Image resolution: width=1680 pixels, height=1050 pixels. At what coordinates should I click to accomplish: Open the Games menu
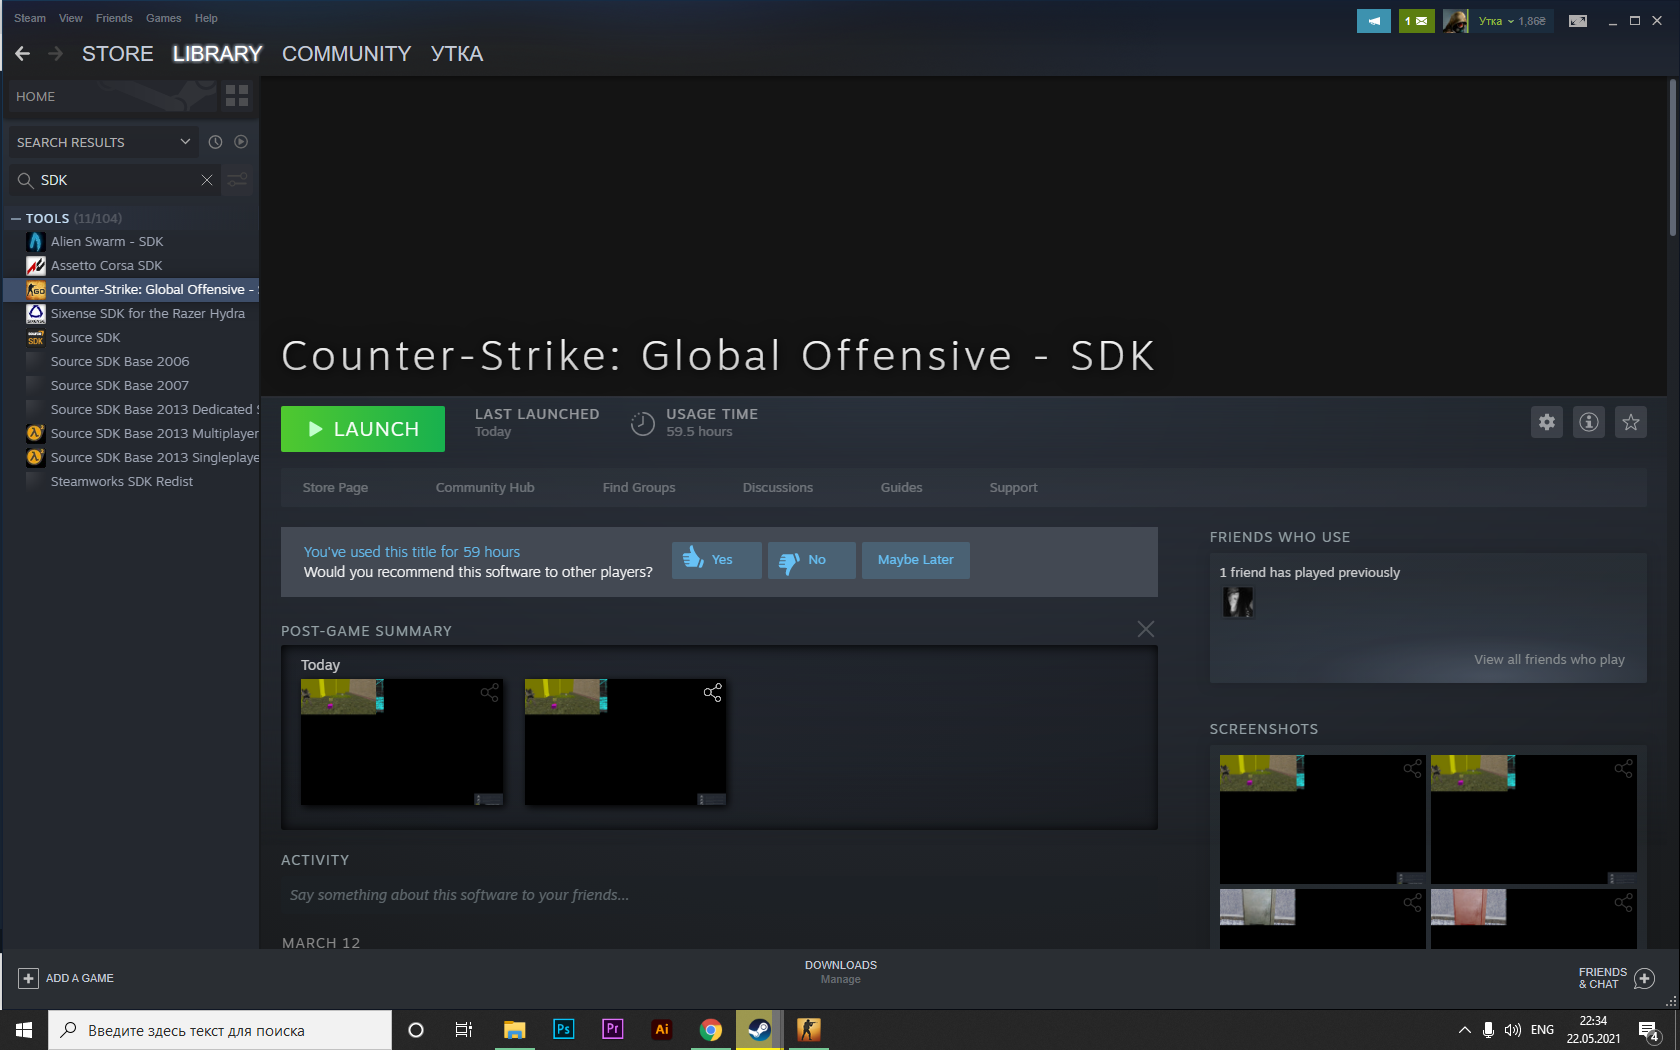[164, 18]
